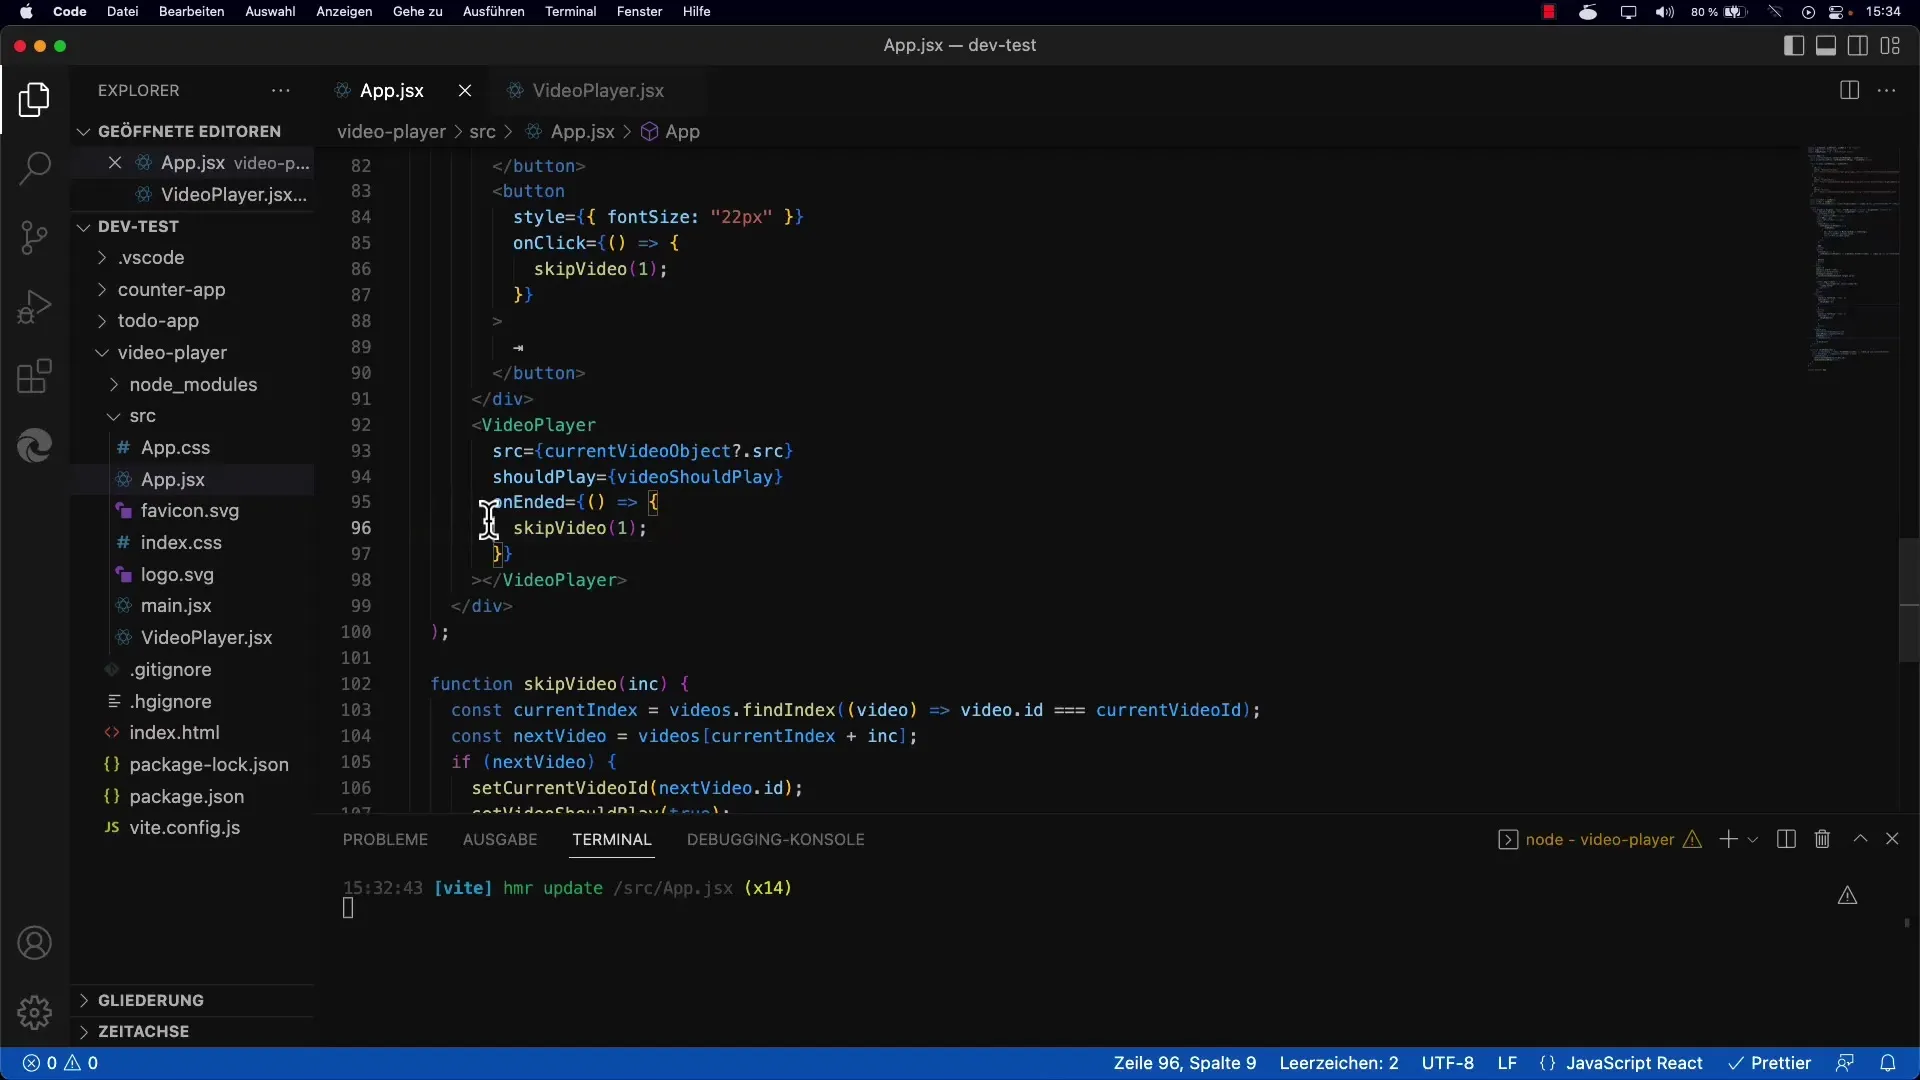Open the Accounts menu icon
Viewport: 1920px width, 1080px height.
click(34, 943)
